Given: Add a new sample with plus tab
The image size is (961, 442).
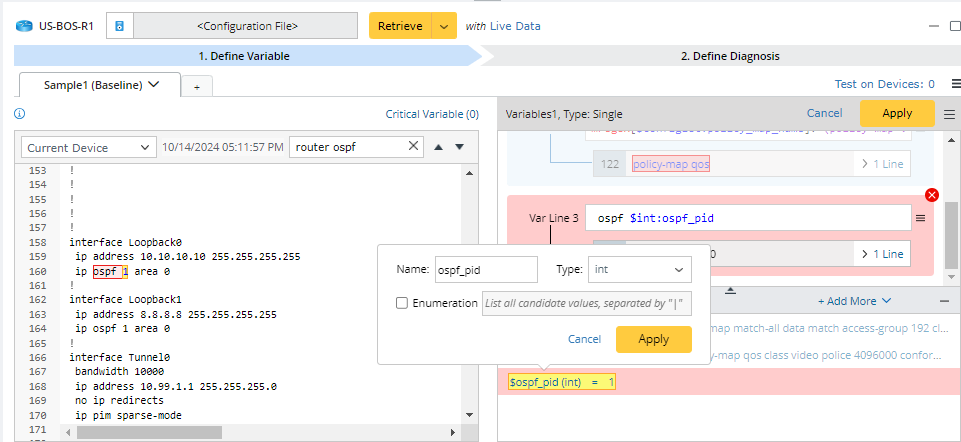Looking at the screenshot, I should (196, 87).
